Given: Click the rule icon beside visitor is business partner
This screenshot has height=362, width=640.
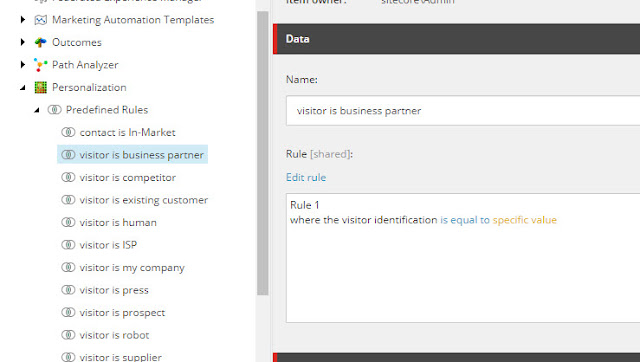Looking at the screenshot, I should [68, 155].
